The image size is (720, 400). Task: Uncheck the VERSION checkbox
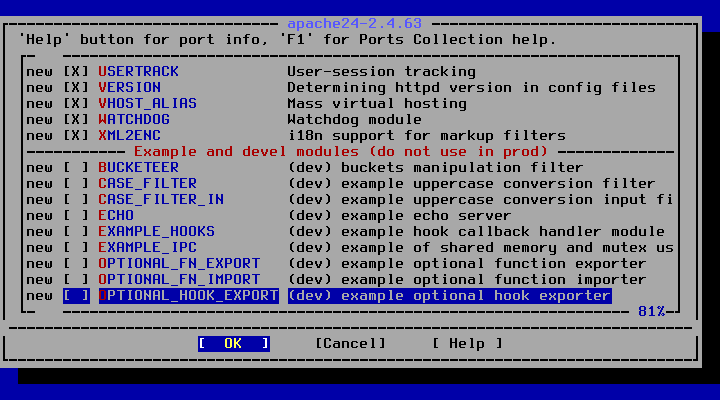click(76, 88)
